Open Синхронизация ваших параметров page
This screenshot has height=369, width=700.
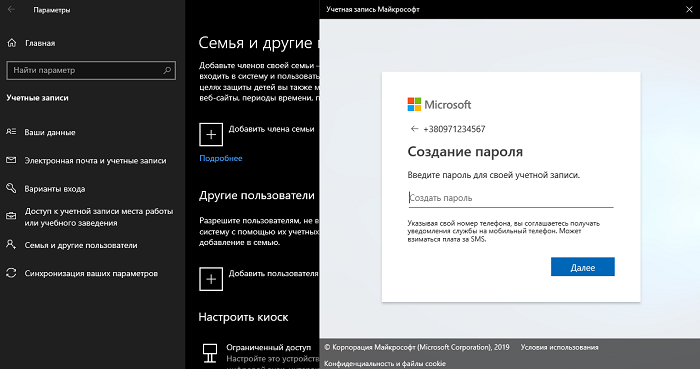pos(92,273)
